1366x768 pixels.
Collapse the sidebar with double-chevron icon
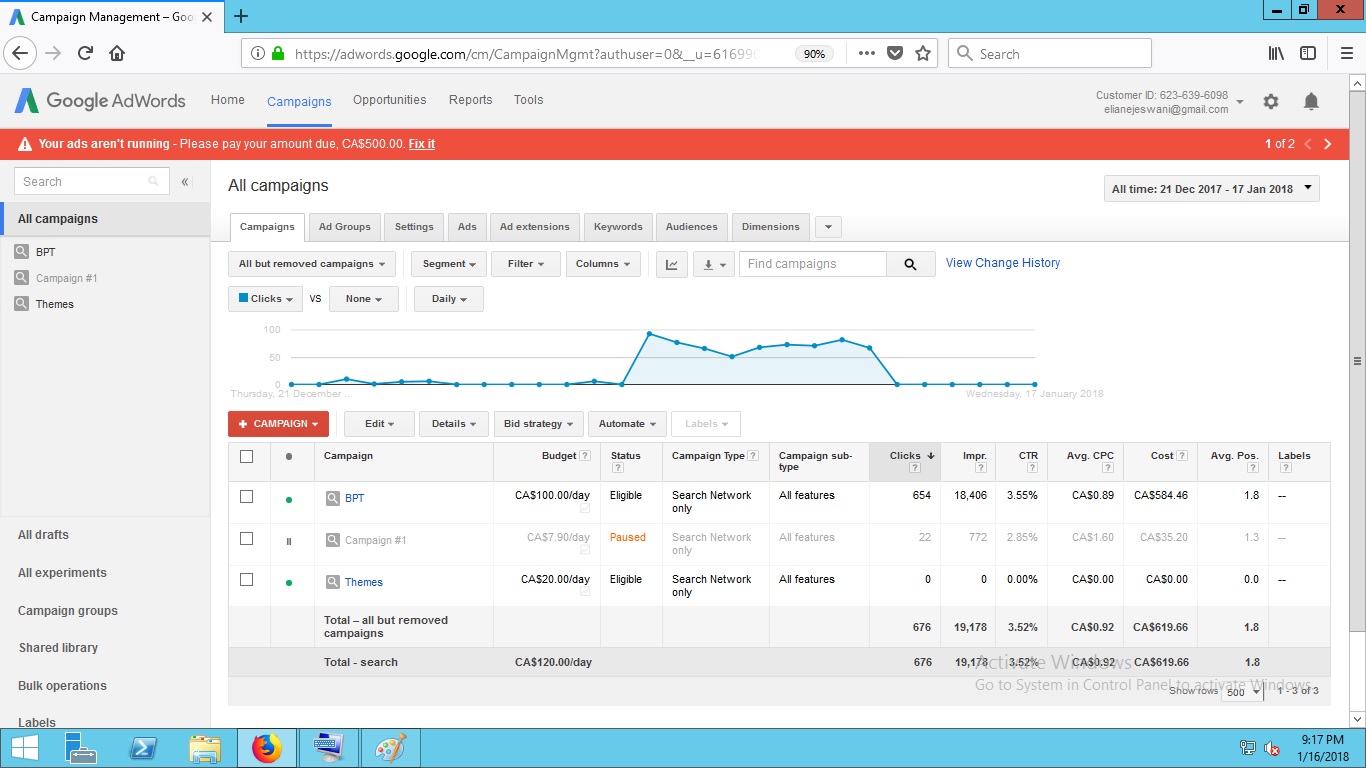[185, 182]
